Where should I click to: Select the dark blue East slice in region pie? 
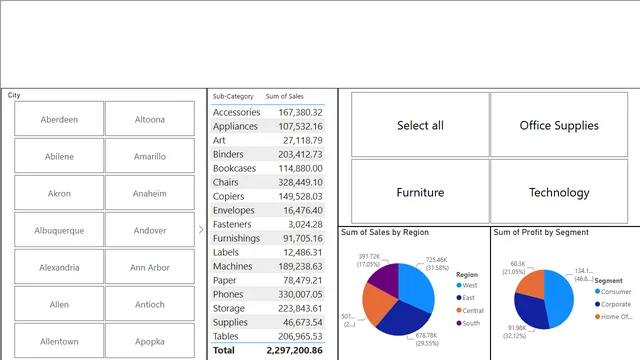(402, 320)
